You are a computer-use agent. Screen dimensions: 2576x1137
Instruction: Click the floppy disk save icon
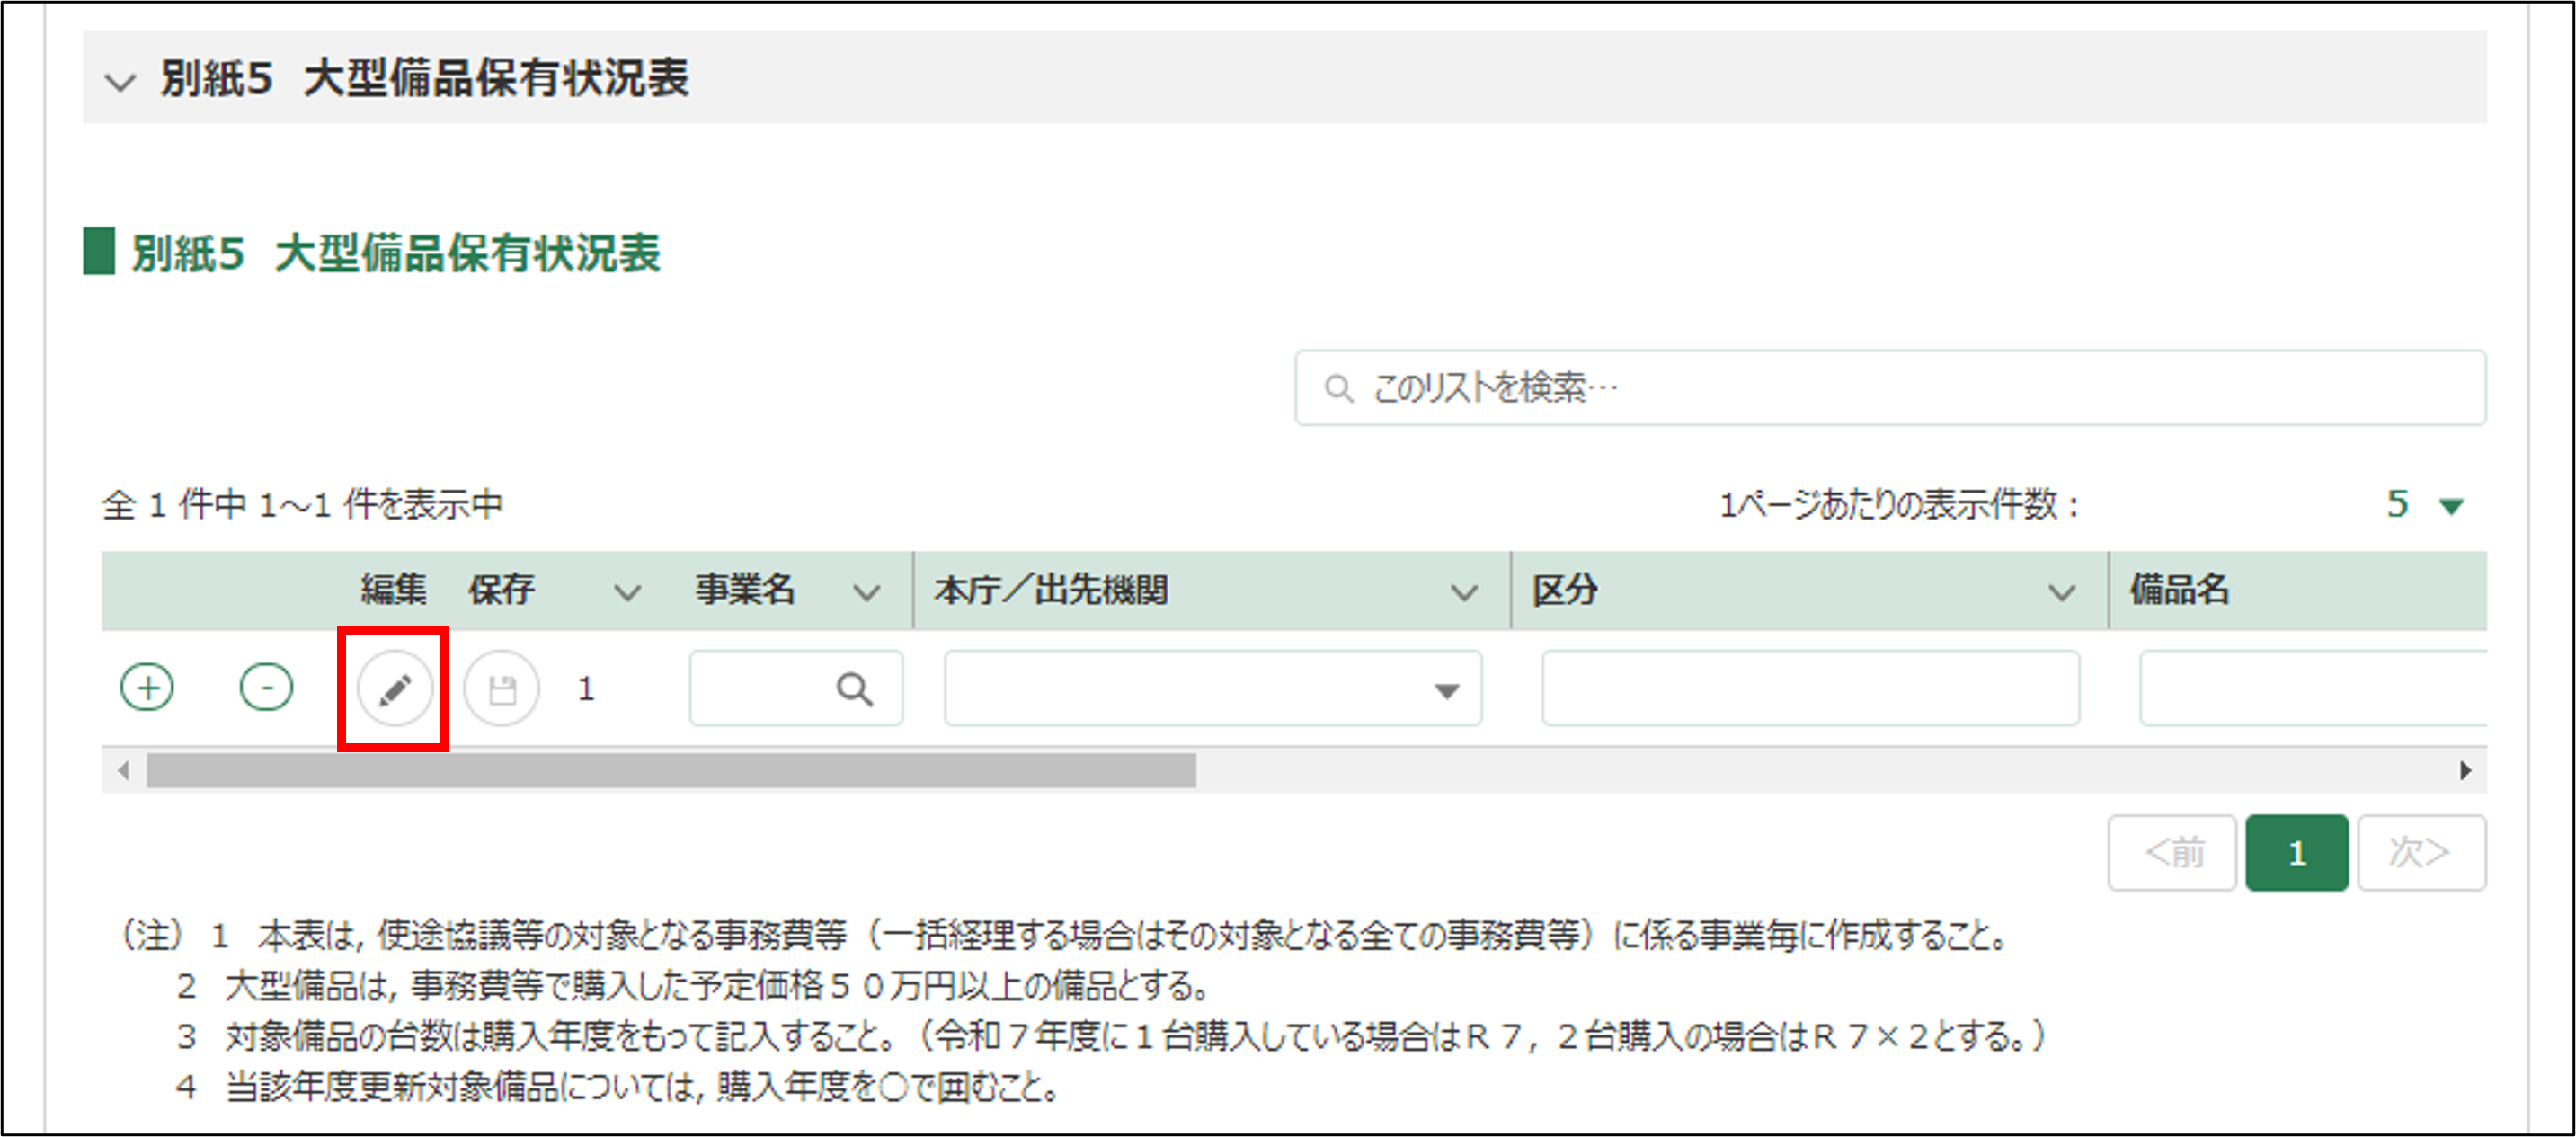tap(502, 688)
